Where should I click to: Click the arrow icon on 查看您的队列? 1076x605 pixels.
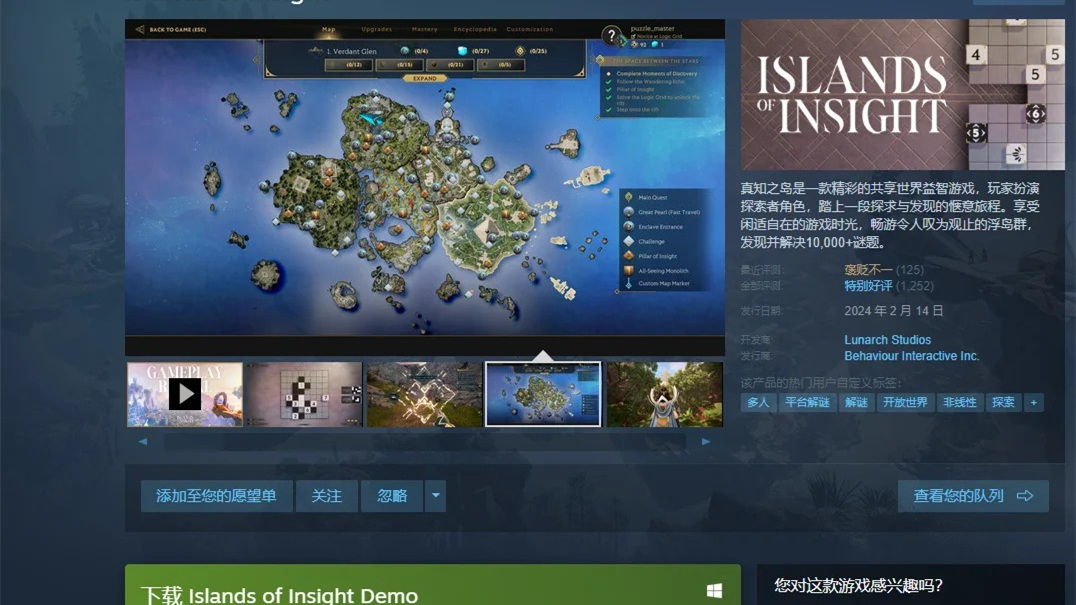(x=1025, y=496)
